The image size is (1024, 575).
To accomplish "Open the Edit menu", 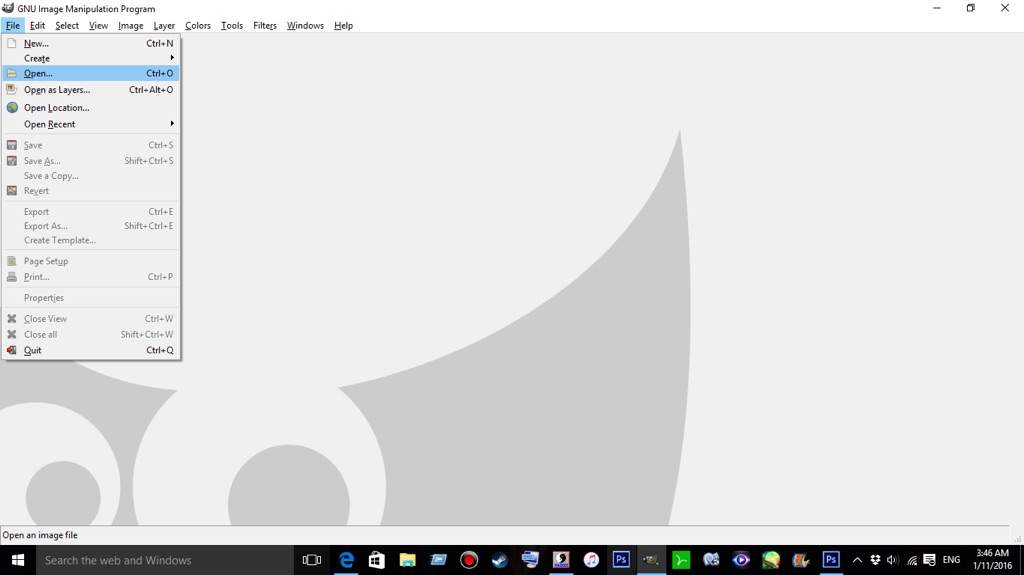I will (37, 25).
